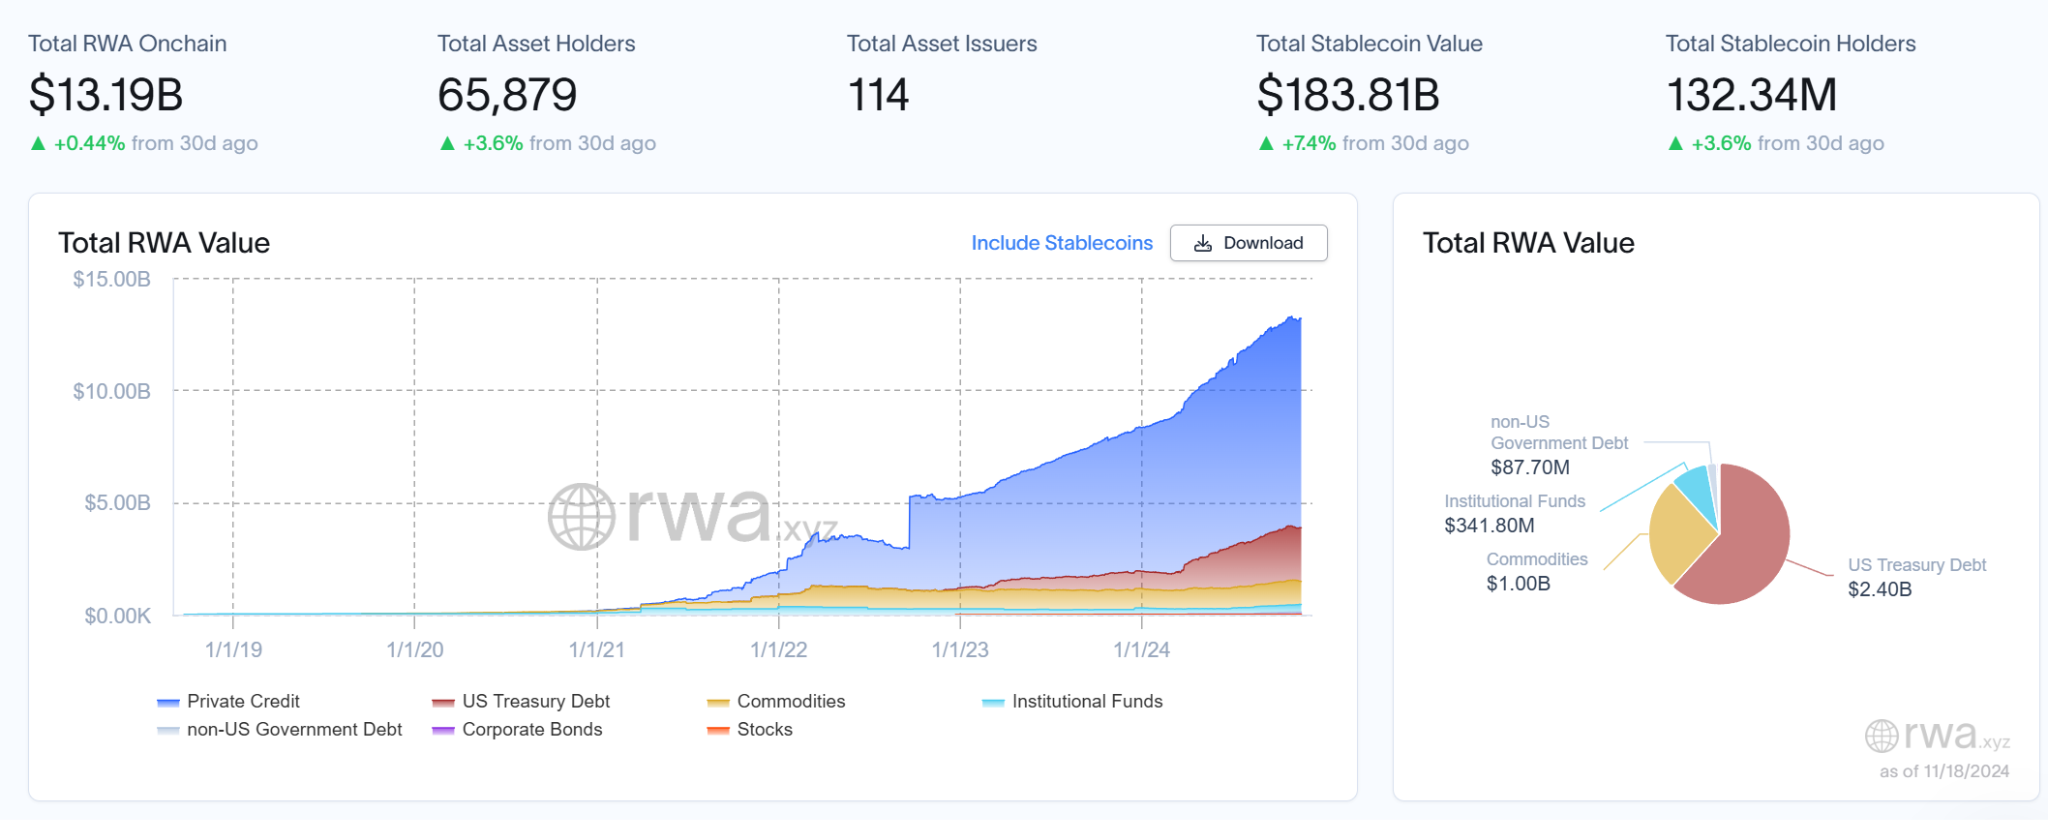Viewport: 2048px width, 820px height.
Task: Click the 1/1/23 x-axis label
Action: click(x=960, y=650)
